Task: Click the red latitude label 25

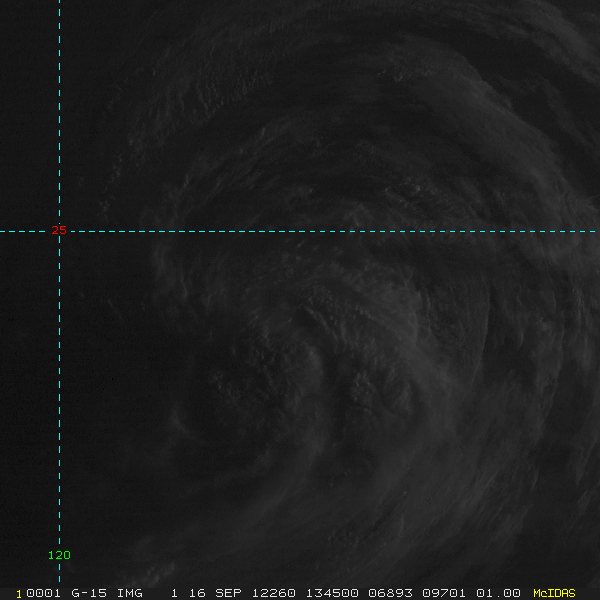Action: pos(59,230)
